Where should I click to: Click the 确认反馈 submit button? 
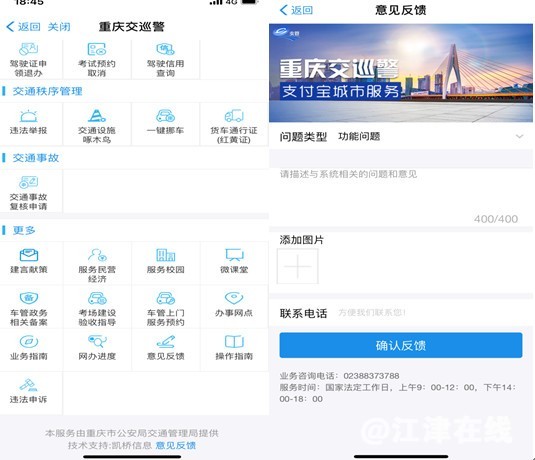pos(401,345)
